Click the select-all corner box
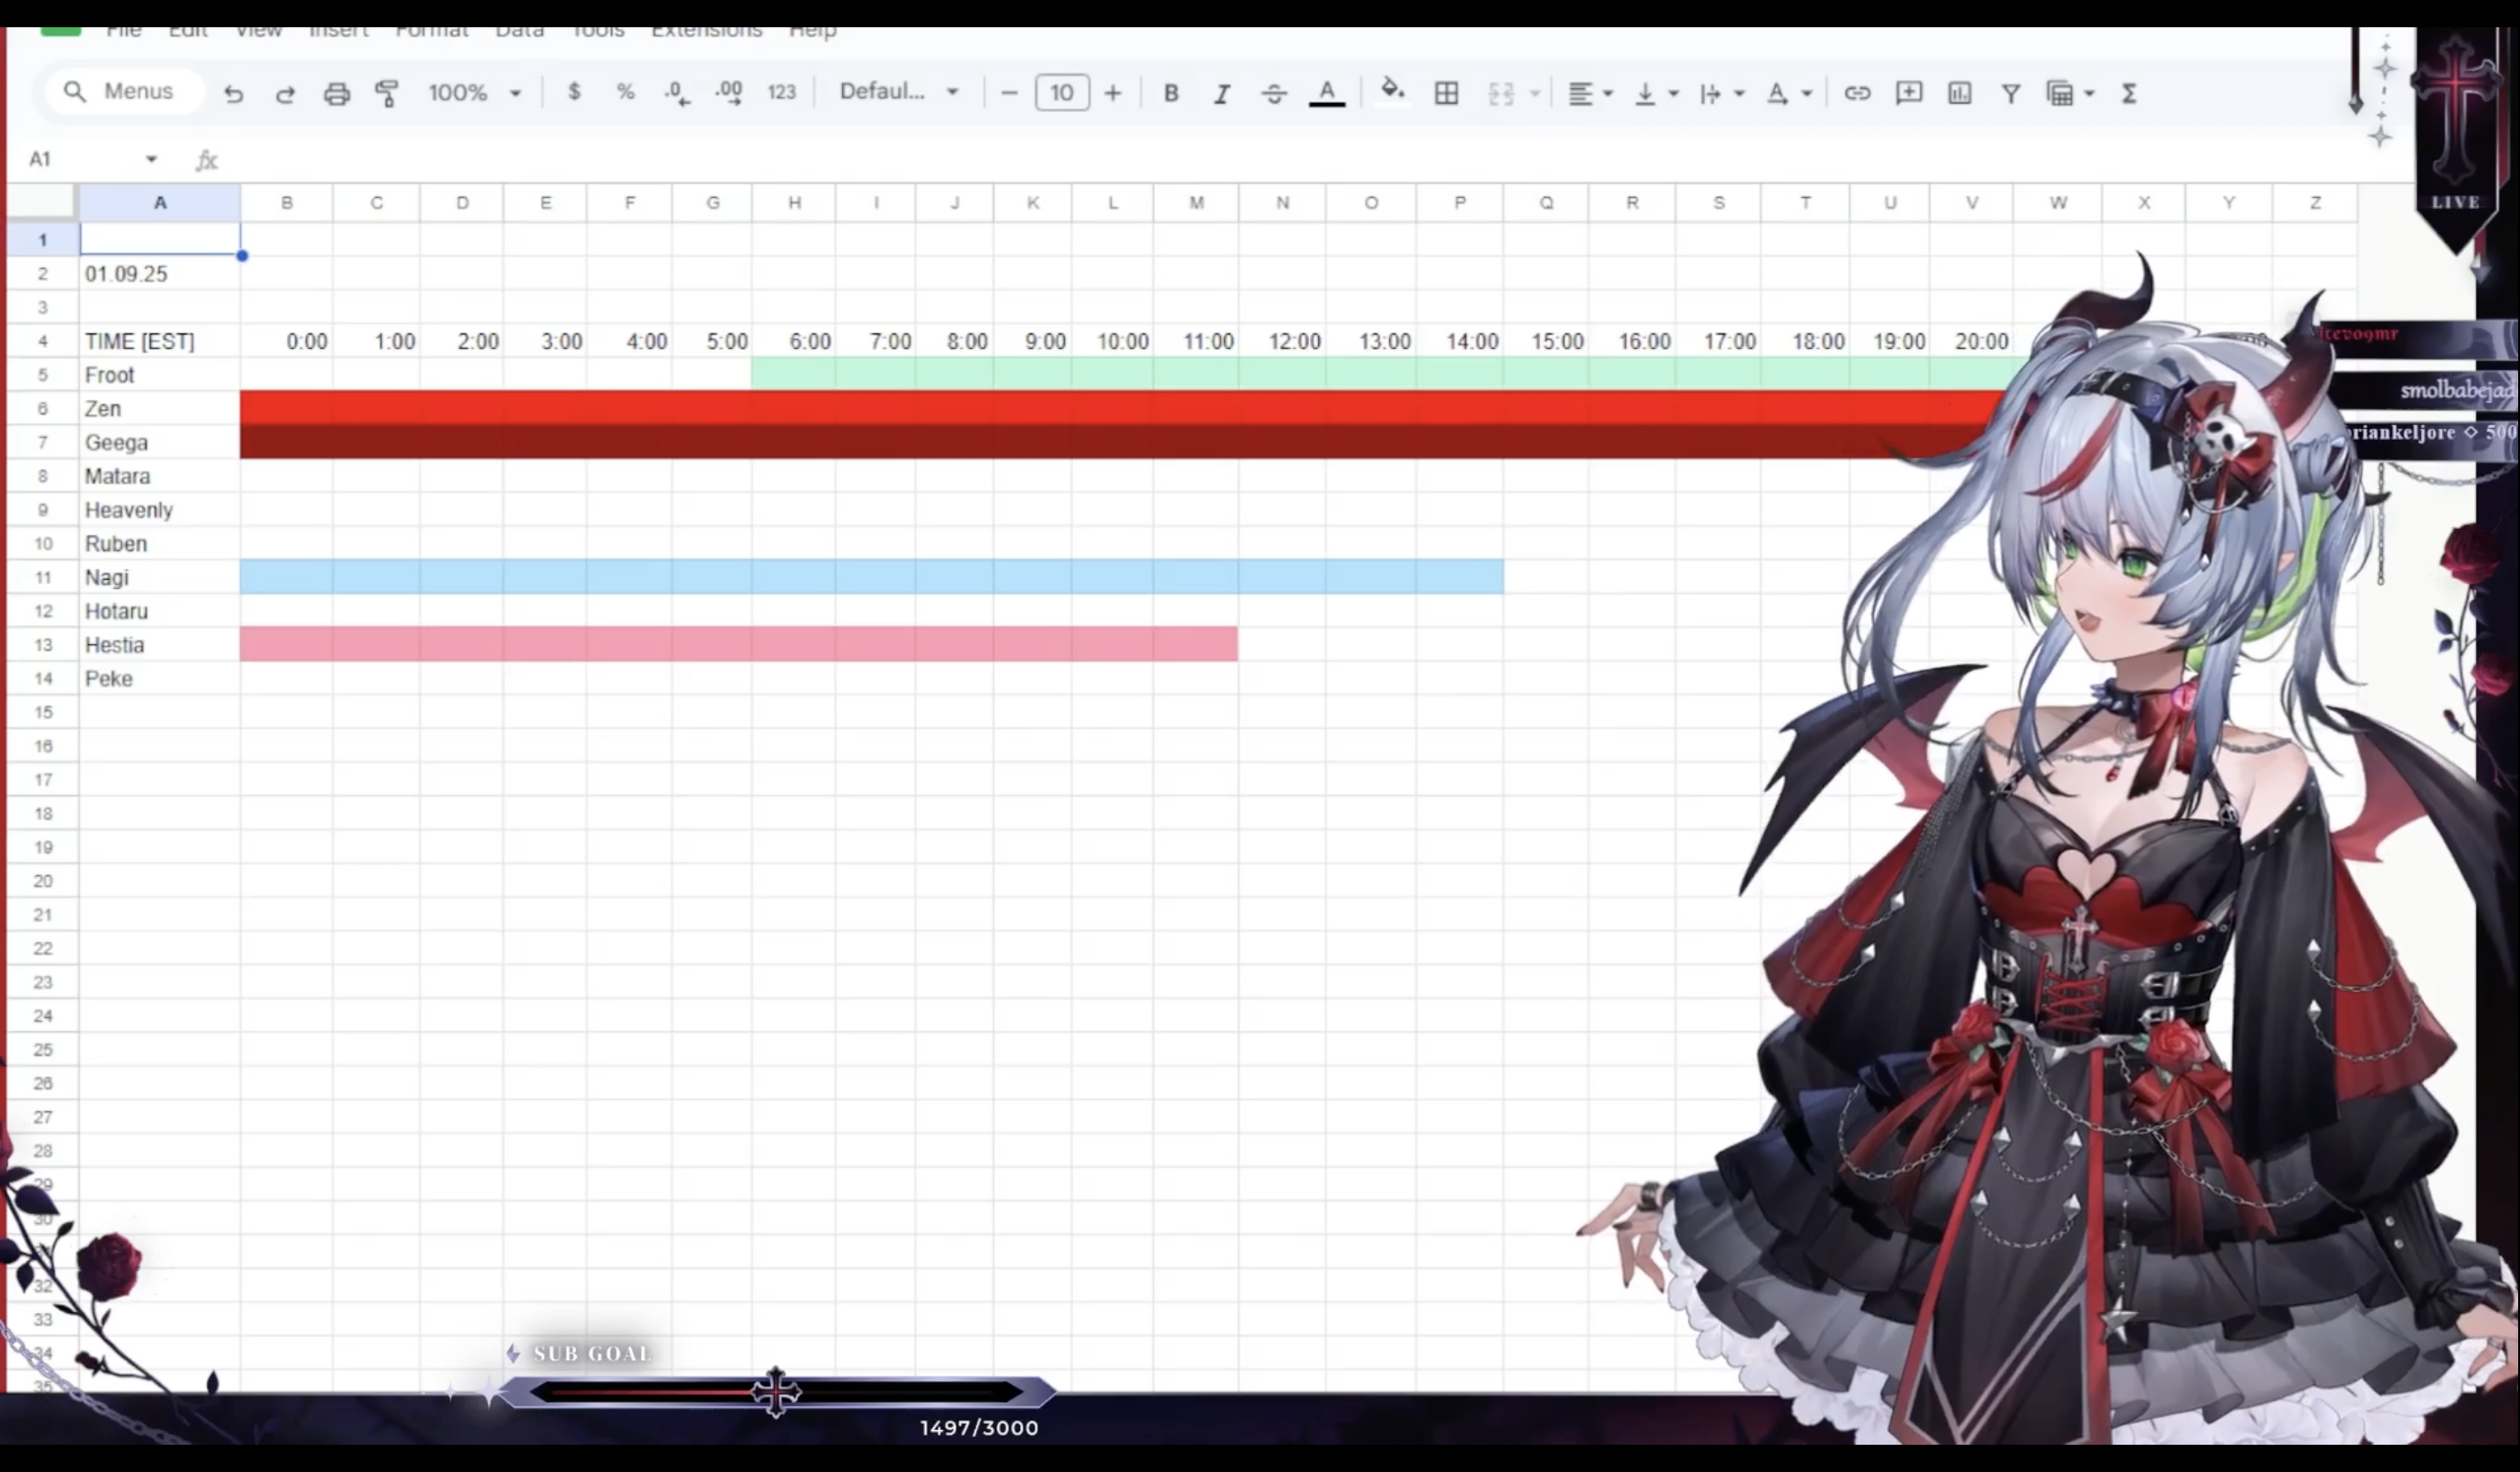 click(41, 202)
